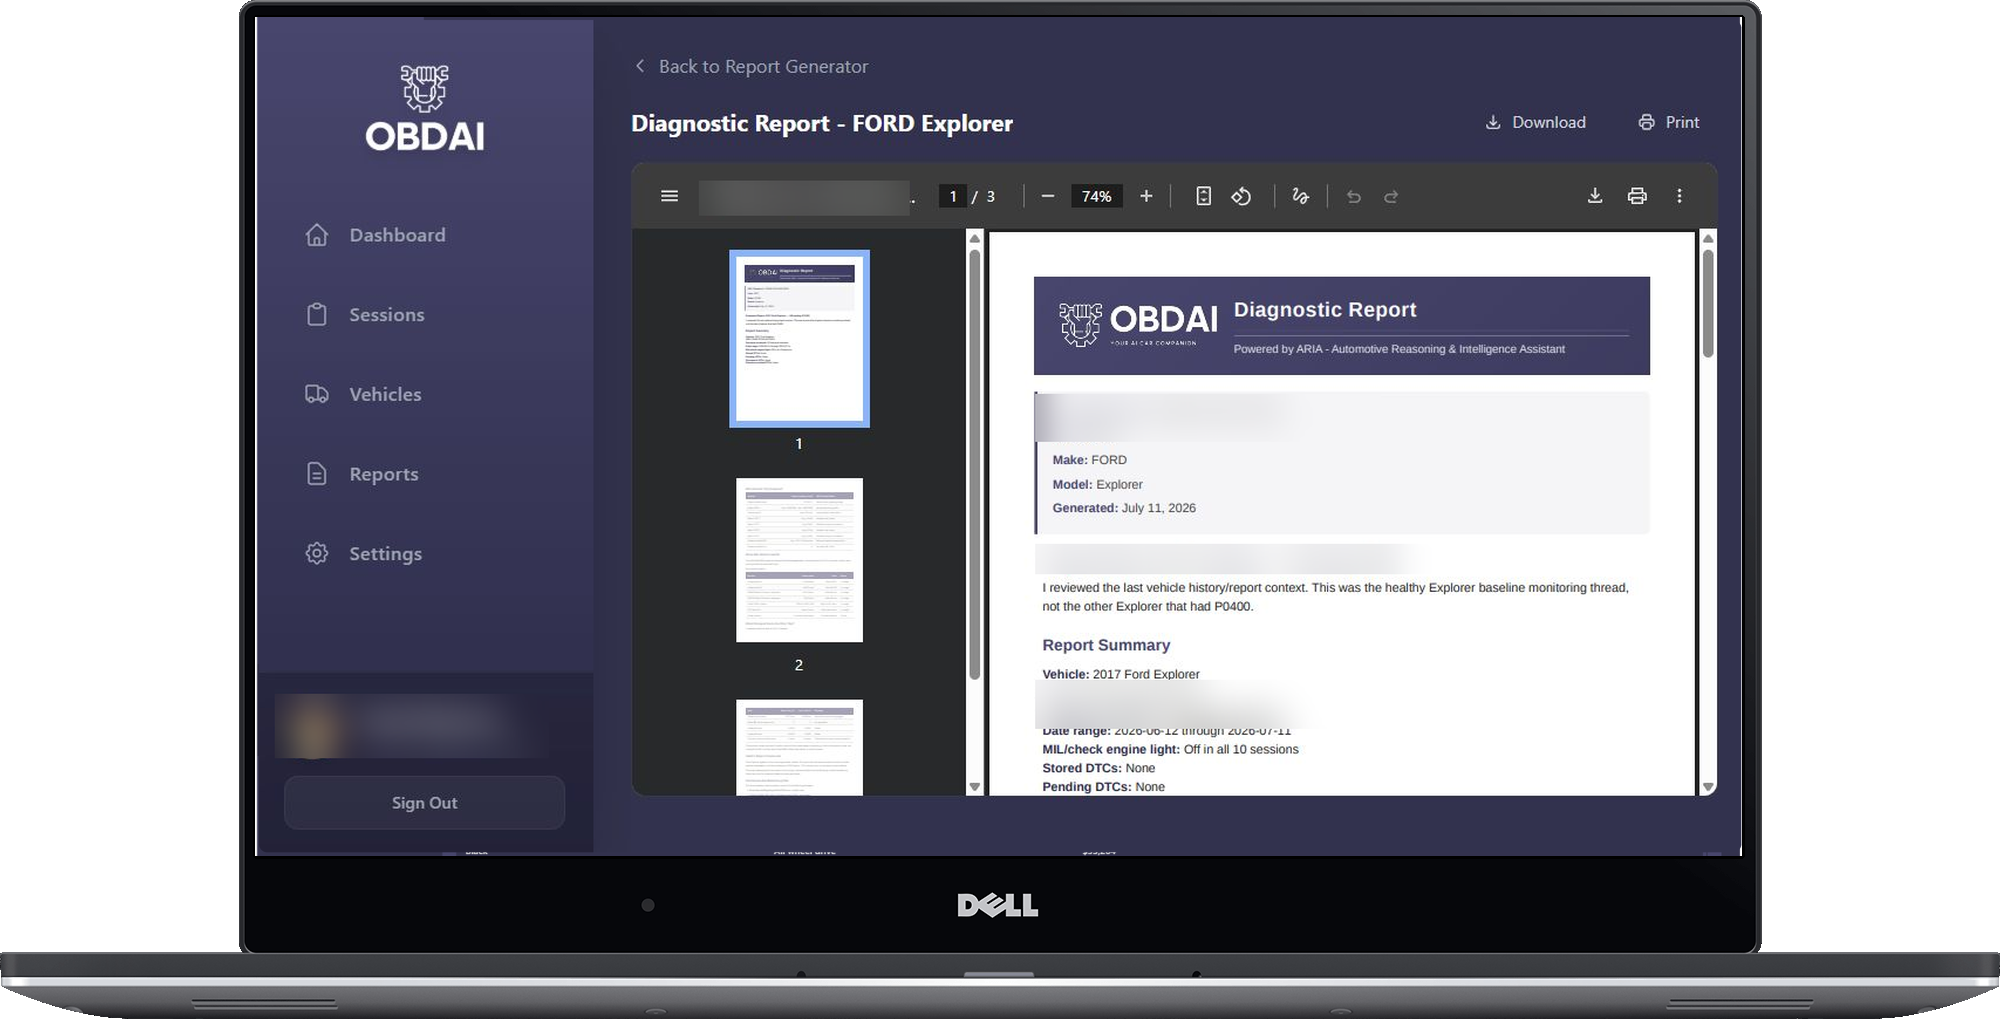The image size is (2000, 1019).
Task: Click the PDF page number field
Action: 953,196
